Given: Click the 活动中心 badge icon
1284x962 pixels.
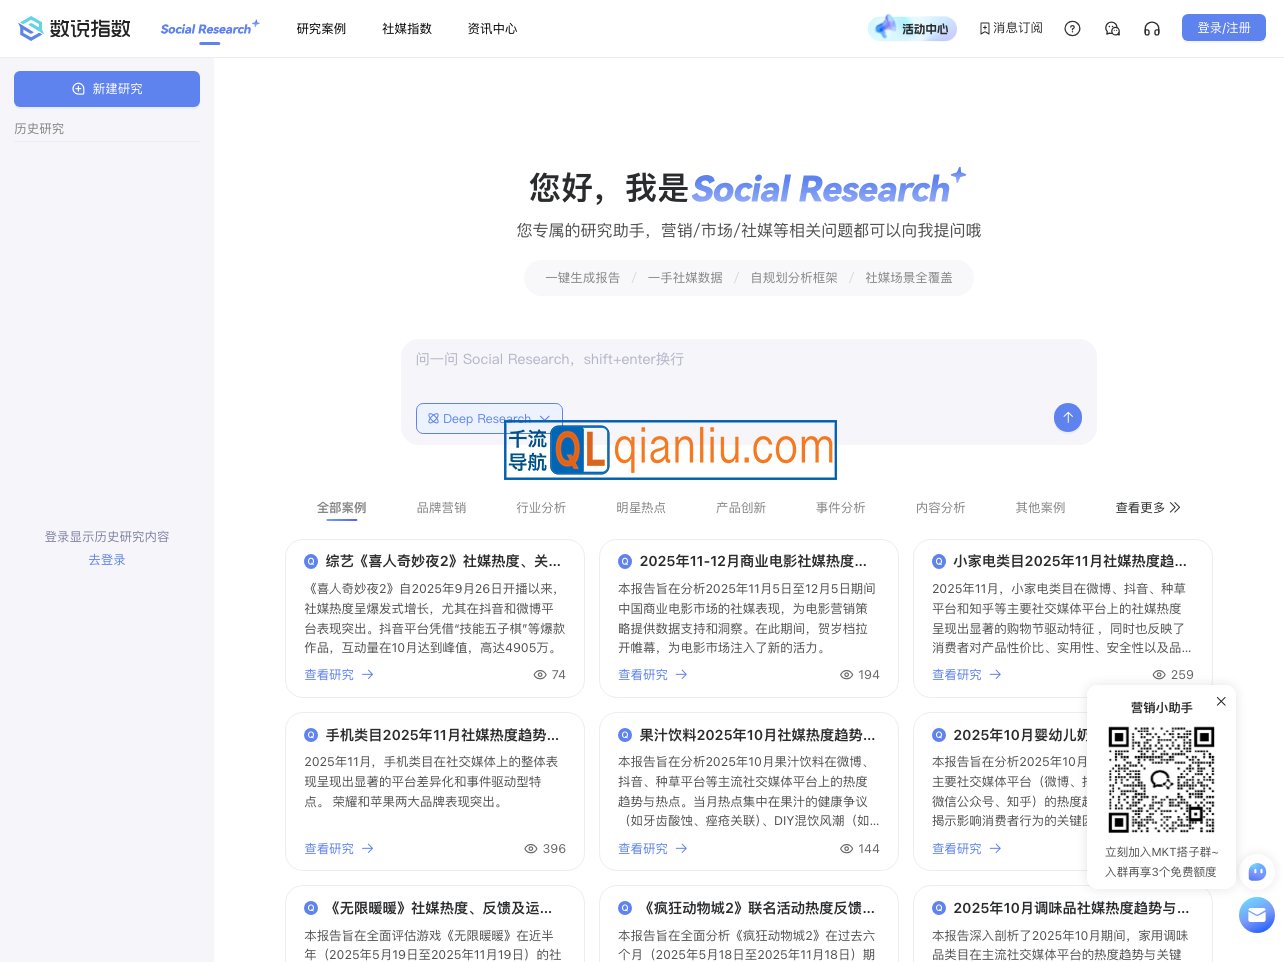Looking at the screenshot, I should tap(884, 28).
